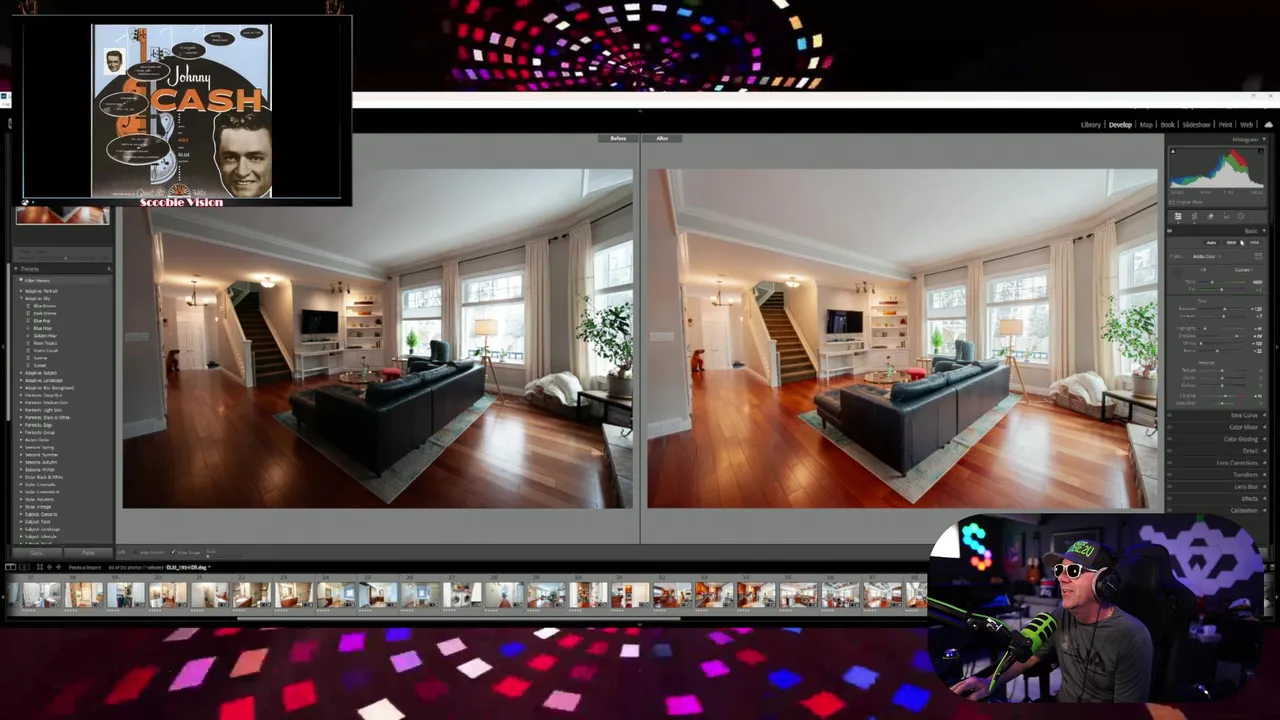Screen dimensions: 1280x720
Task: Expand the Color Mixer panel arrow
Action: pos(1264,427)
